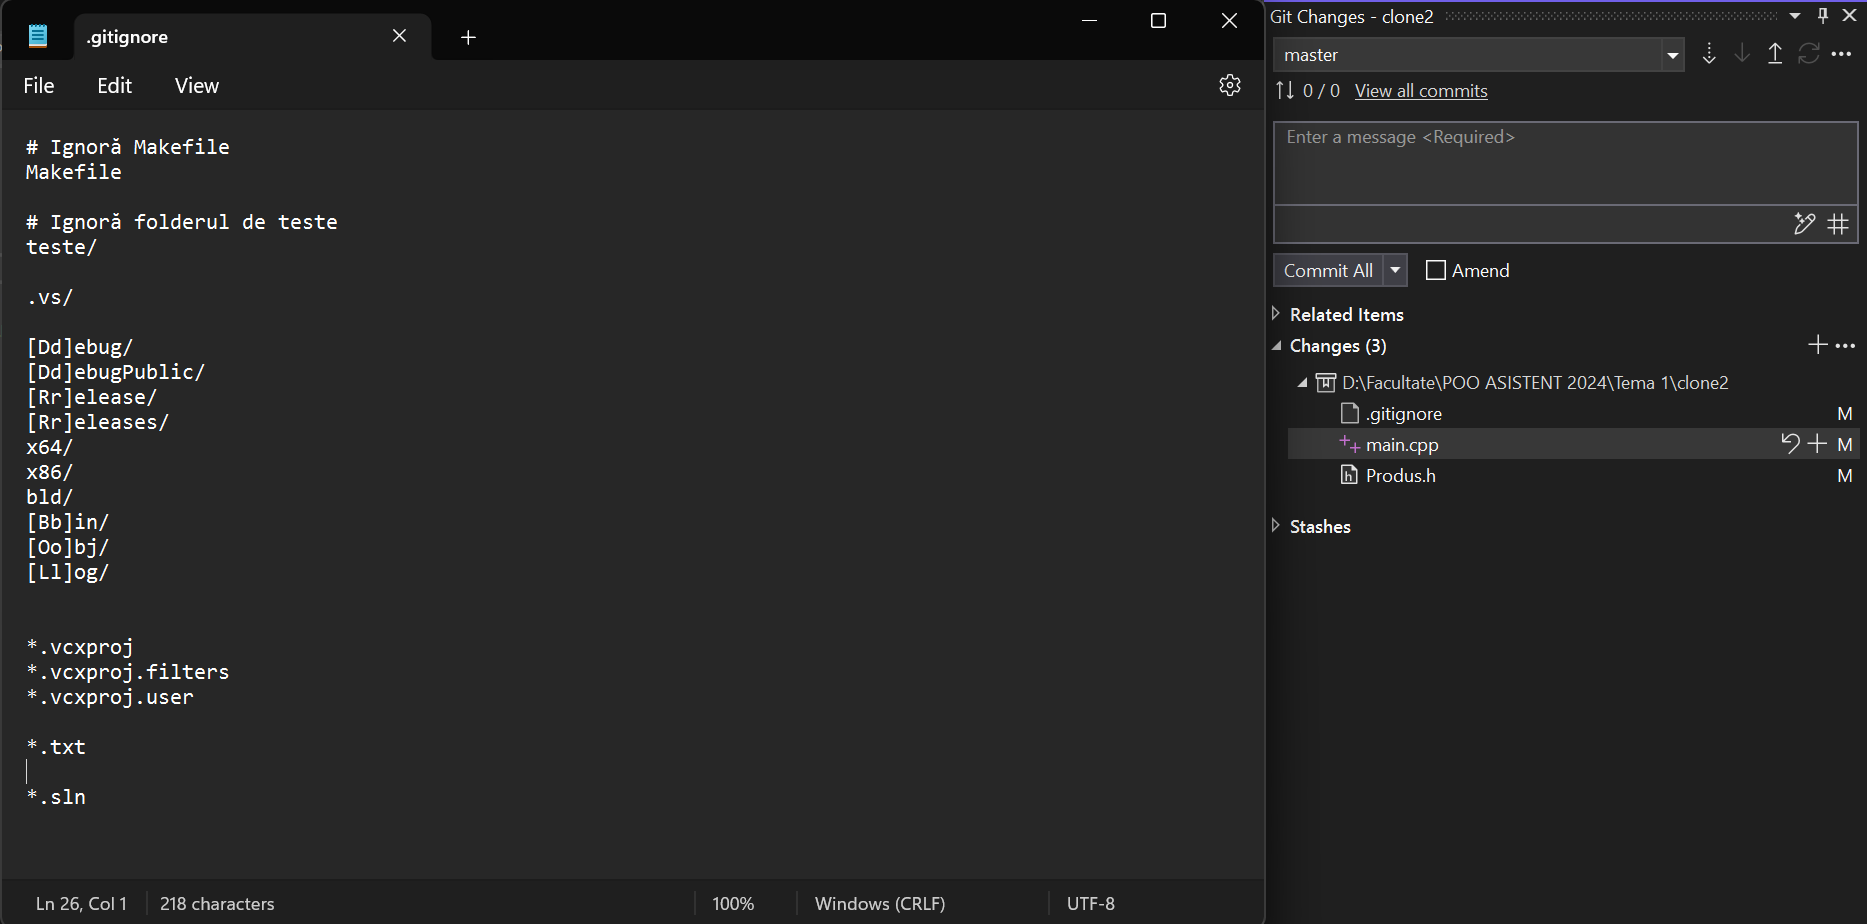Push commits using the up-arrow icon
Image resolution: width=1867 pixels, height=924 pixels.
click(x=1775, y=54)
